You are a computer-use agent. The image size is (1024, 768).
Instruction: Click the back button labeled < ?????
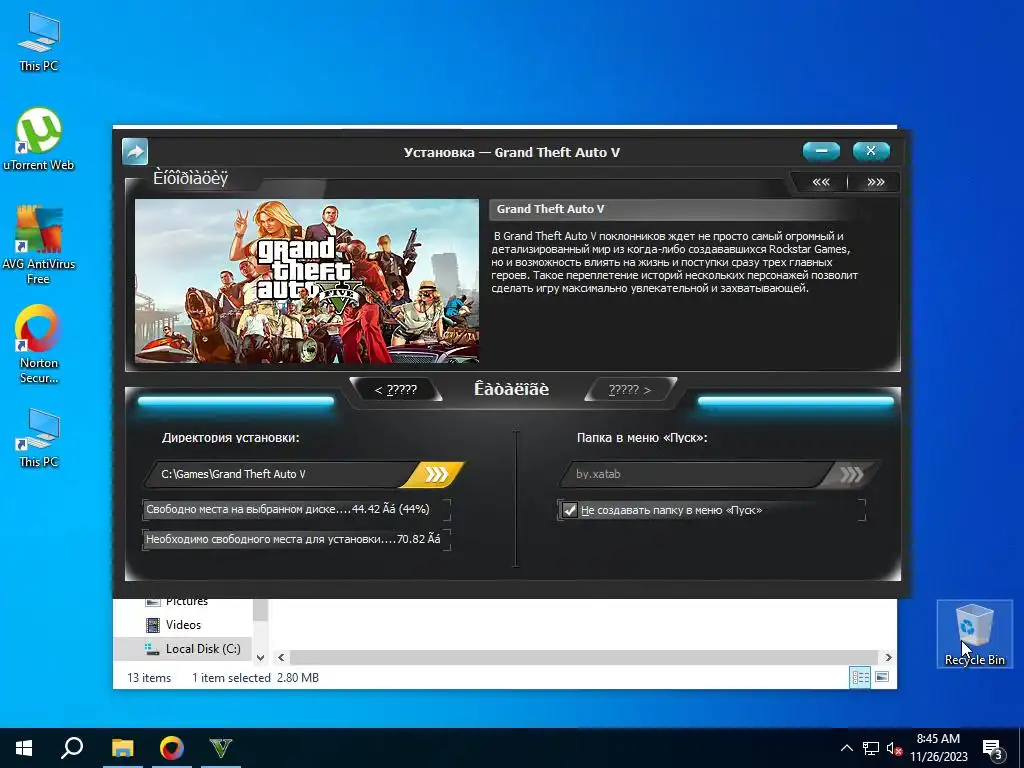(x=396, y=390)
